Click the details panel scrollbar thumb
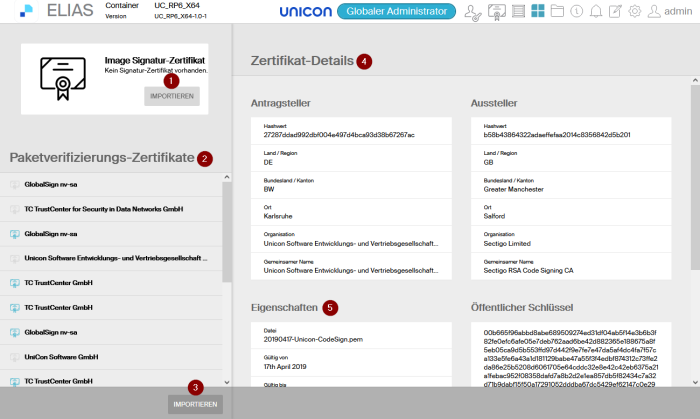Screen dimensions: 700x419 pyautogui.click(x=695, y=178)
